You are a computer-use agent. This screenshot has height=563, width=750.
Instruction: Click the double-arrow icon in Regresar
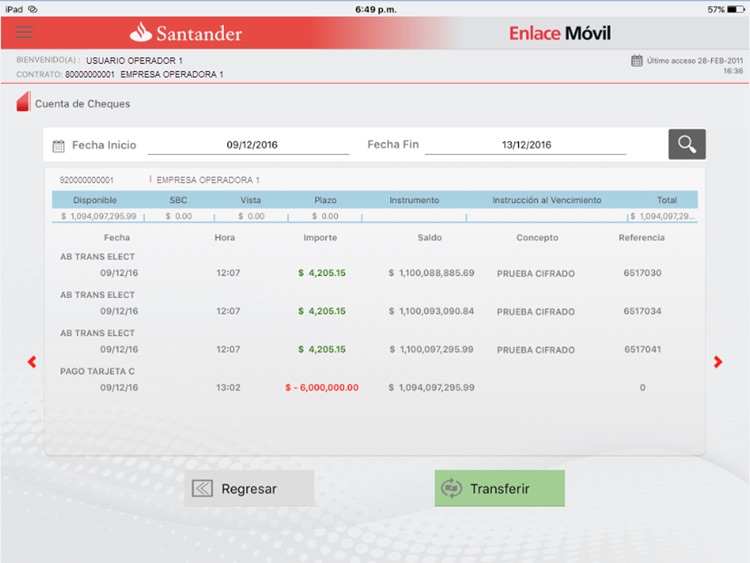202,488
